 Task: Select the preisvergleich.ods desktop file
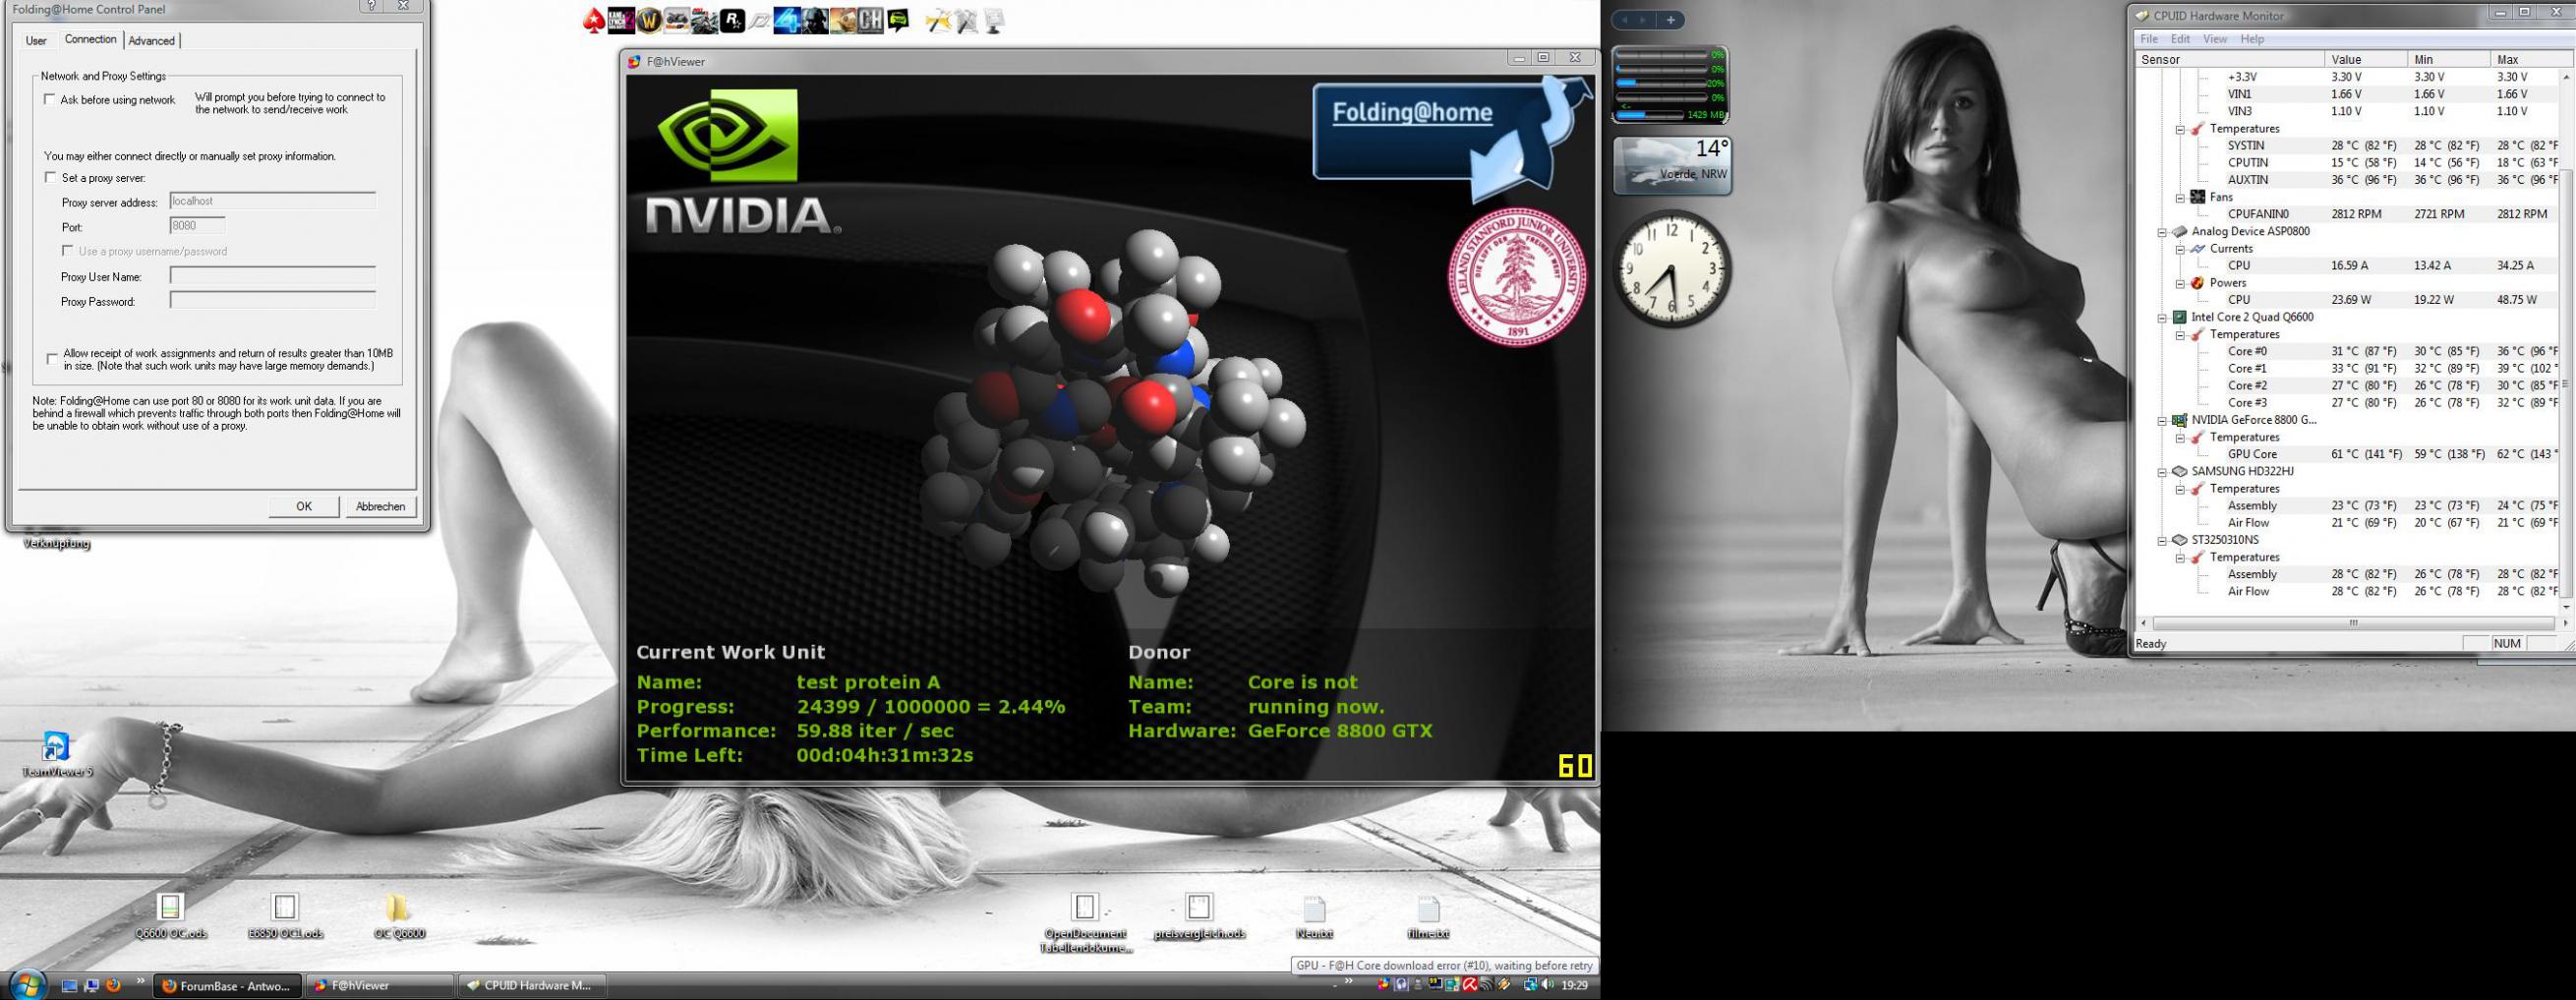(x=1199, y=917)
